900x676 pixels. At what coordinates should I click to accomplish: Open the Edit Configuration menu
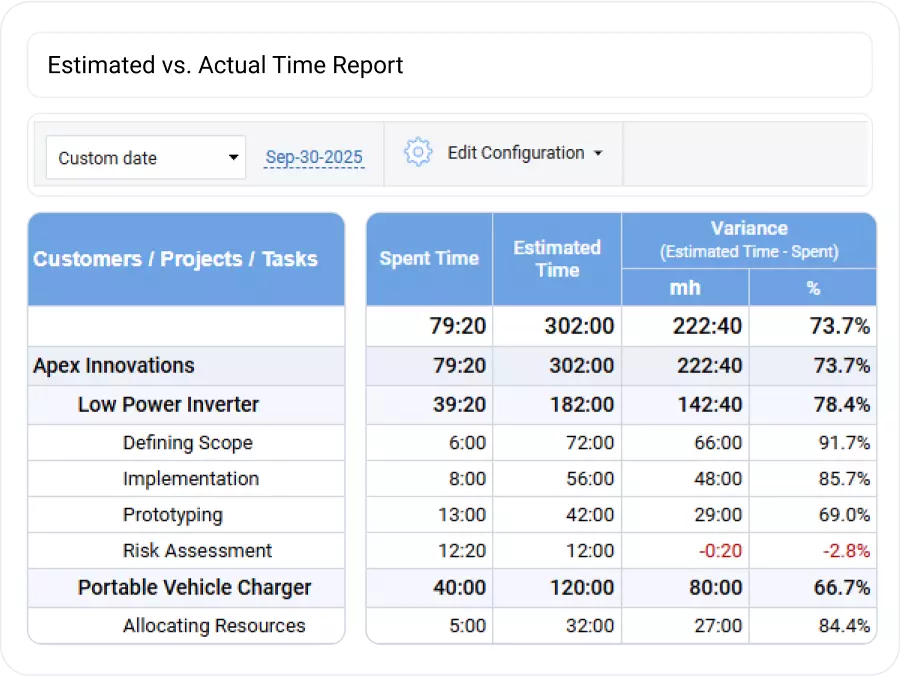524,153
